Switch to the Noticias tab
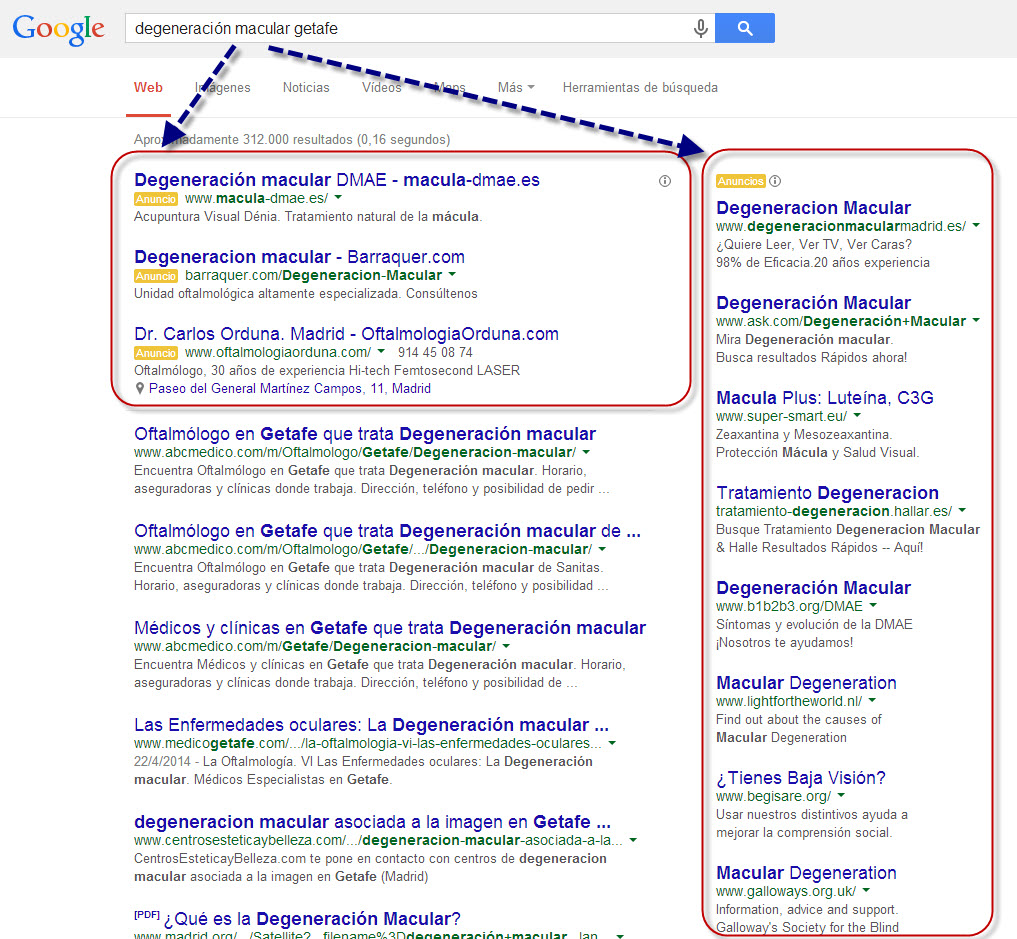The height and width of the screenshot is (939, 1017). pyautogui.click(x=306, y=88)
